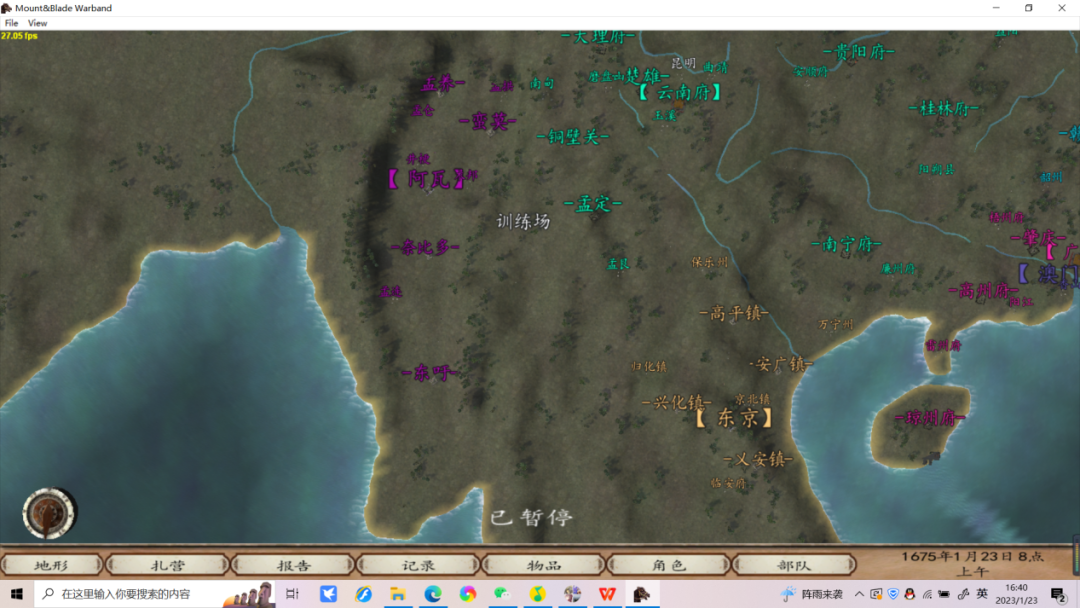This screenshot has width=1080, height=608.
Task: Select the -高平镇- castle label
Action: (734, 313)
